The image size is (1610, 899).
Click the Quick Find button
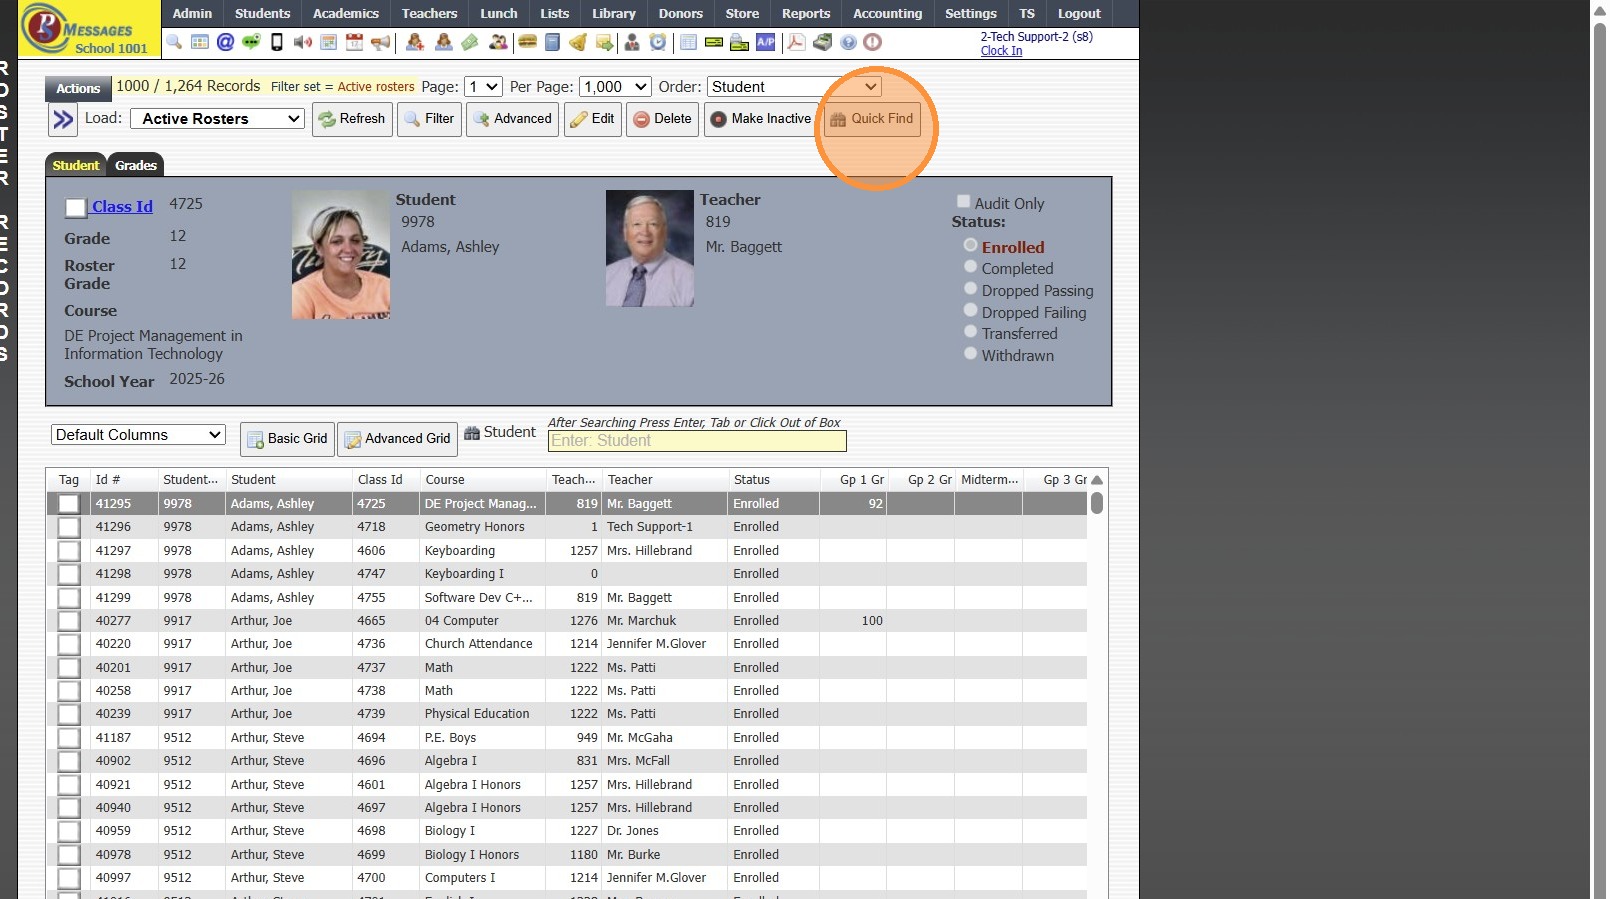[872, 119]
